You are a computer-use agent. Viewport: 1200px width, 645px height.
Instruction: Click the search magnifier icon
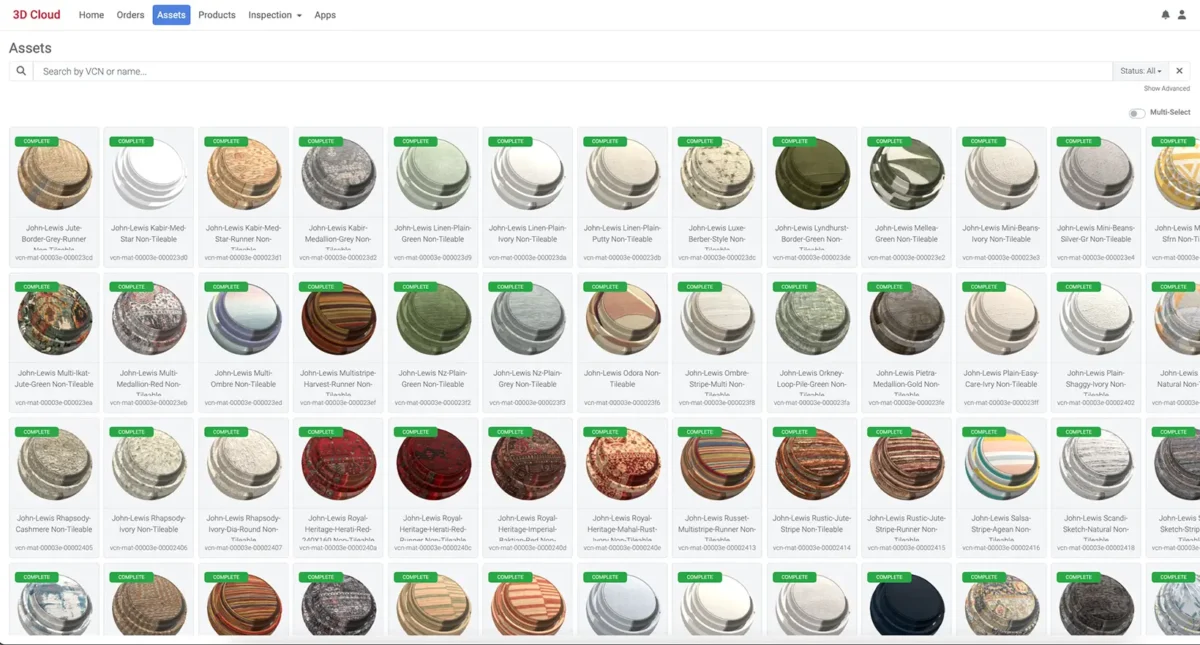click(20, 70)
